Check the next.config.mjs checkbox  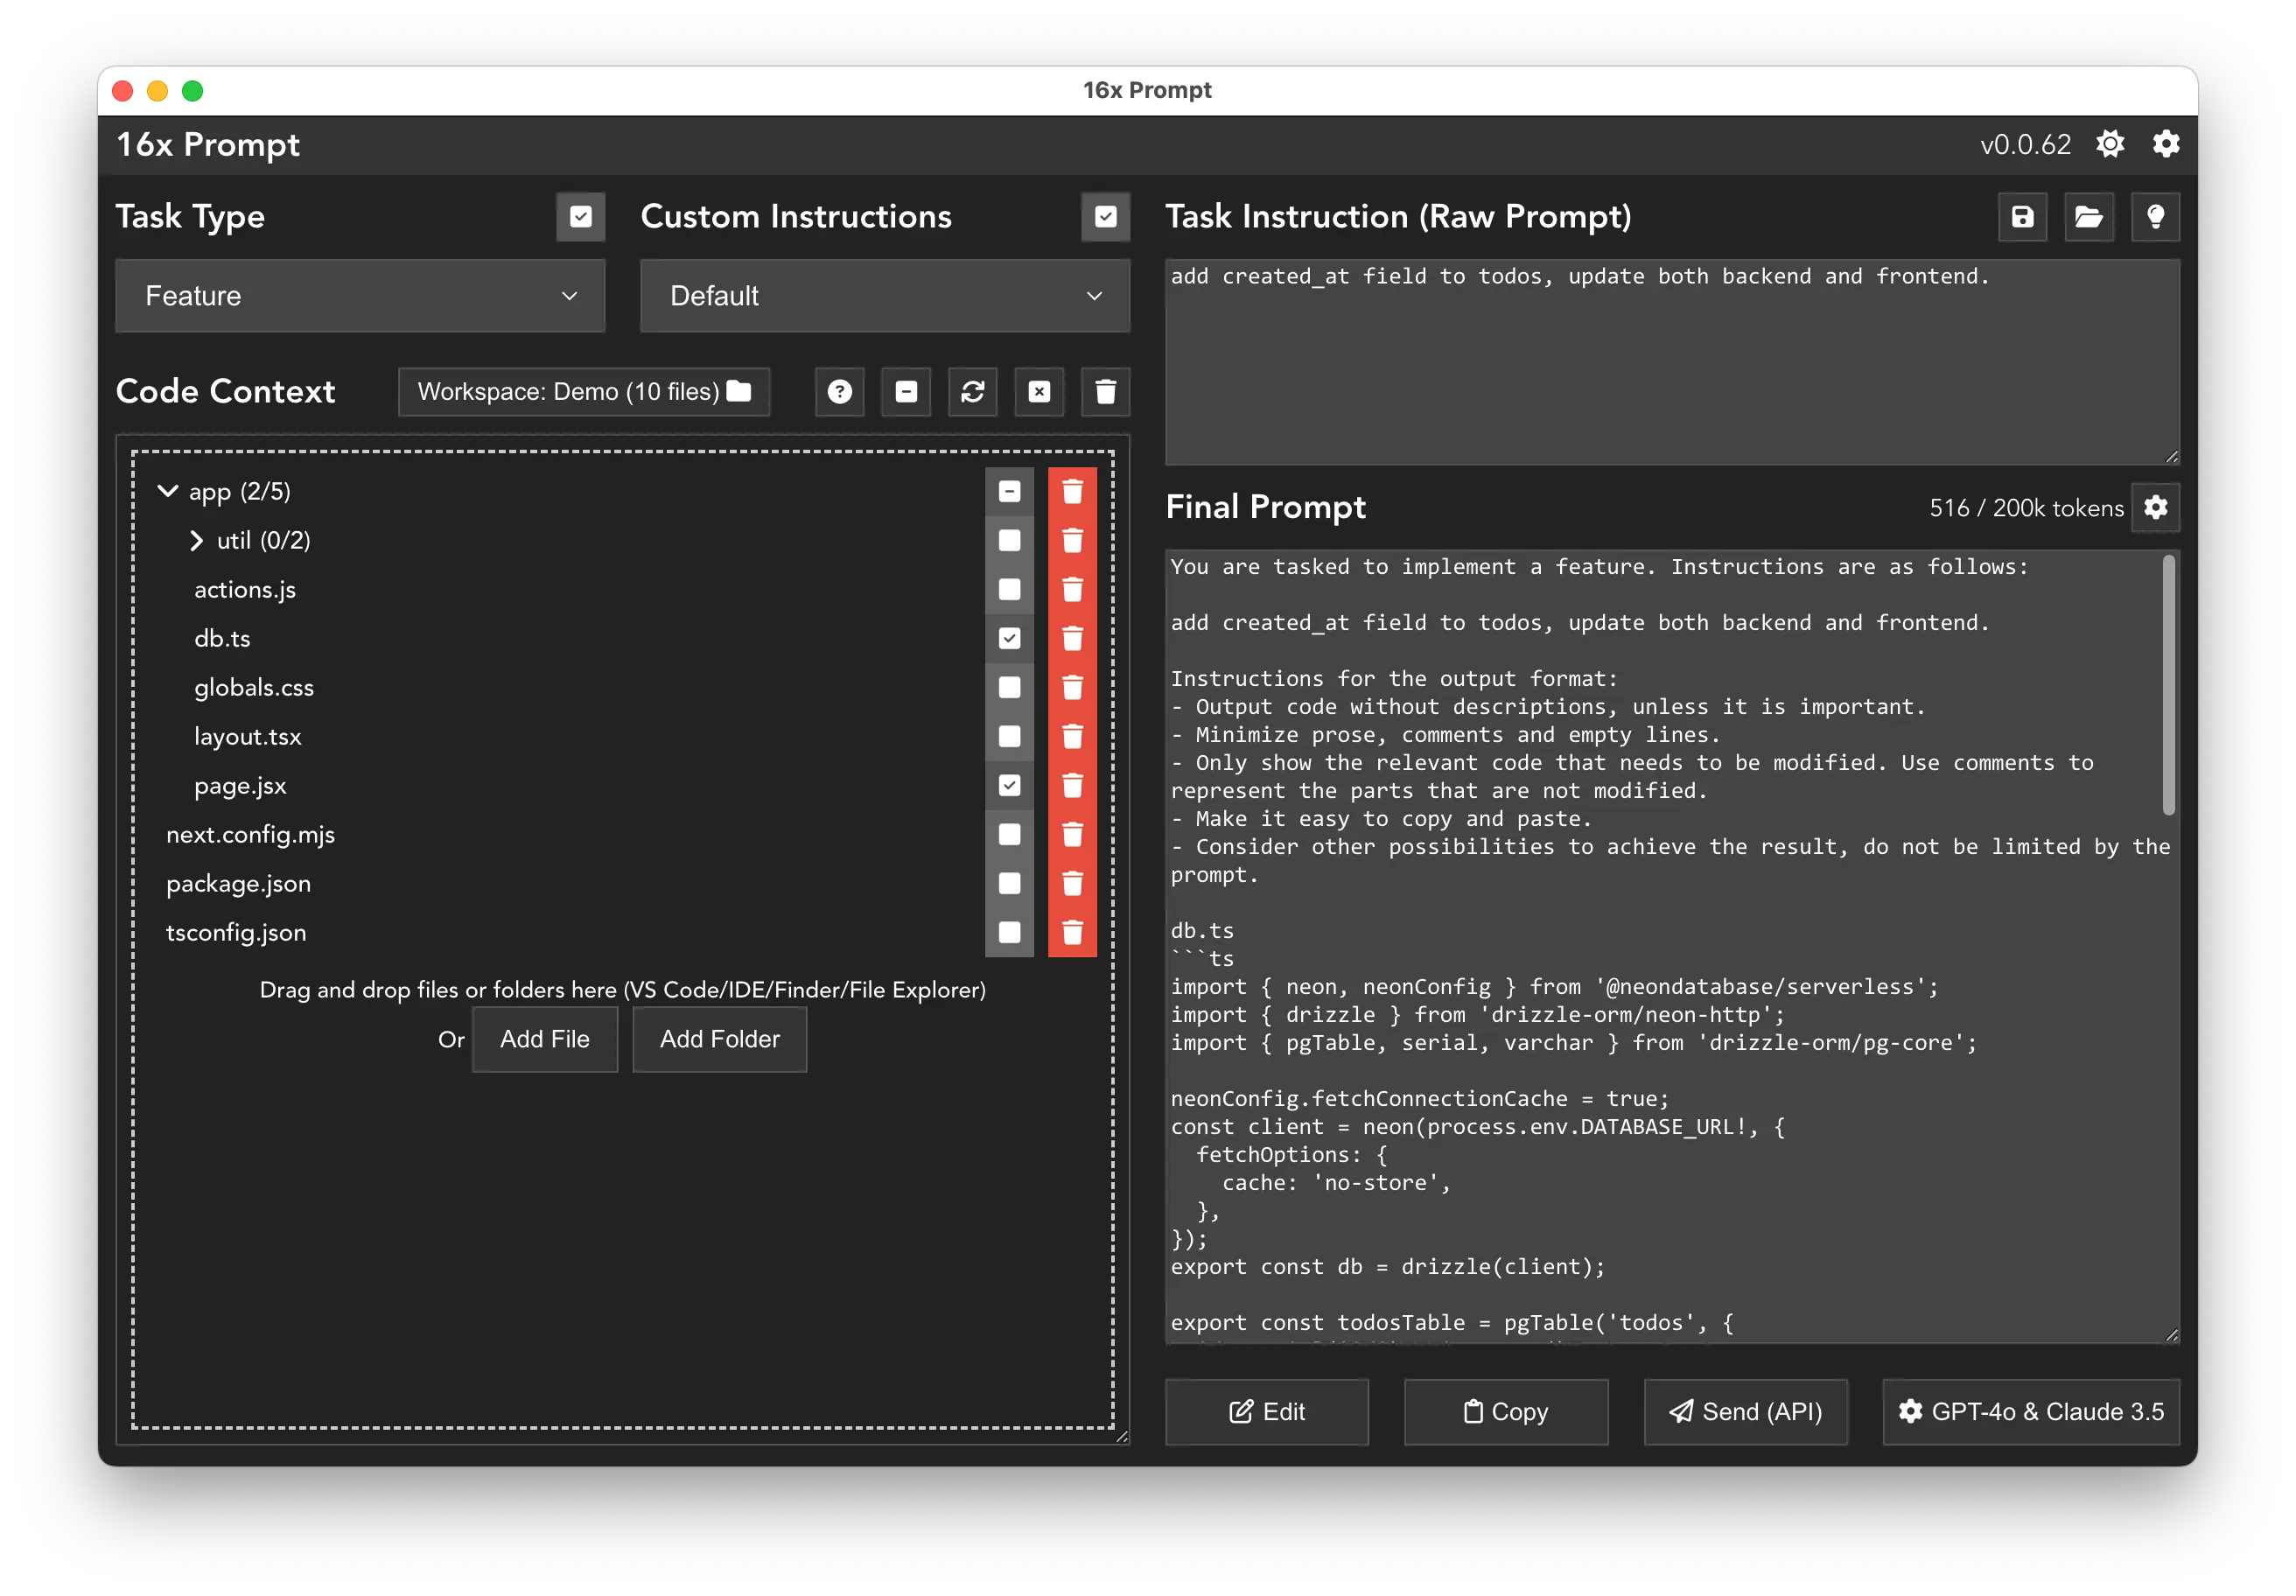pyautogui.click(x=1010, y=834)
